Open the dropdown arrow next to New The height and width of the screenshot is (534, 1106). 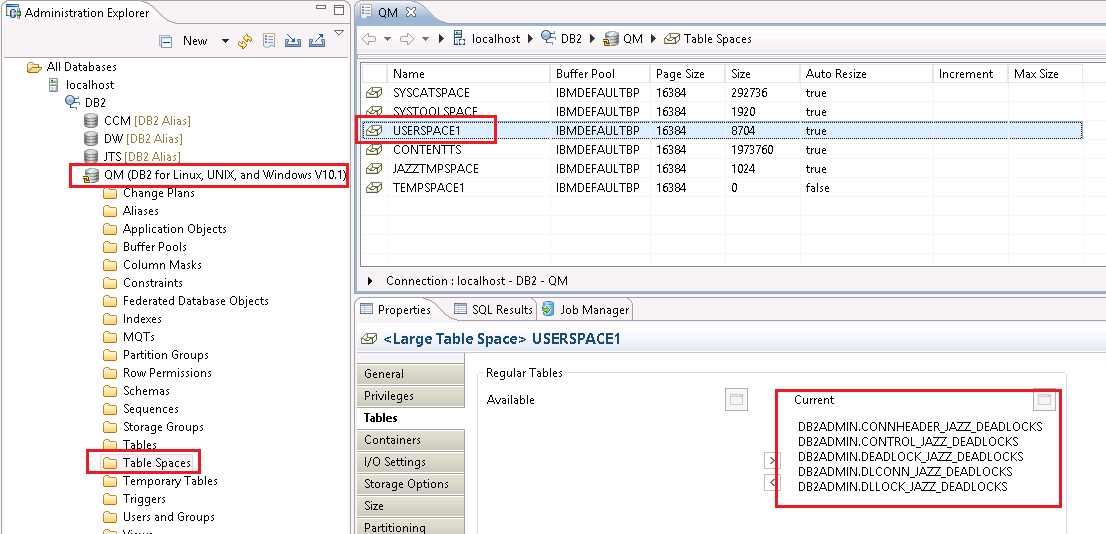225,41
